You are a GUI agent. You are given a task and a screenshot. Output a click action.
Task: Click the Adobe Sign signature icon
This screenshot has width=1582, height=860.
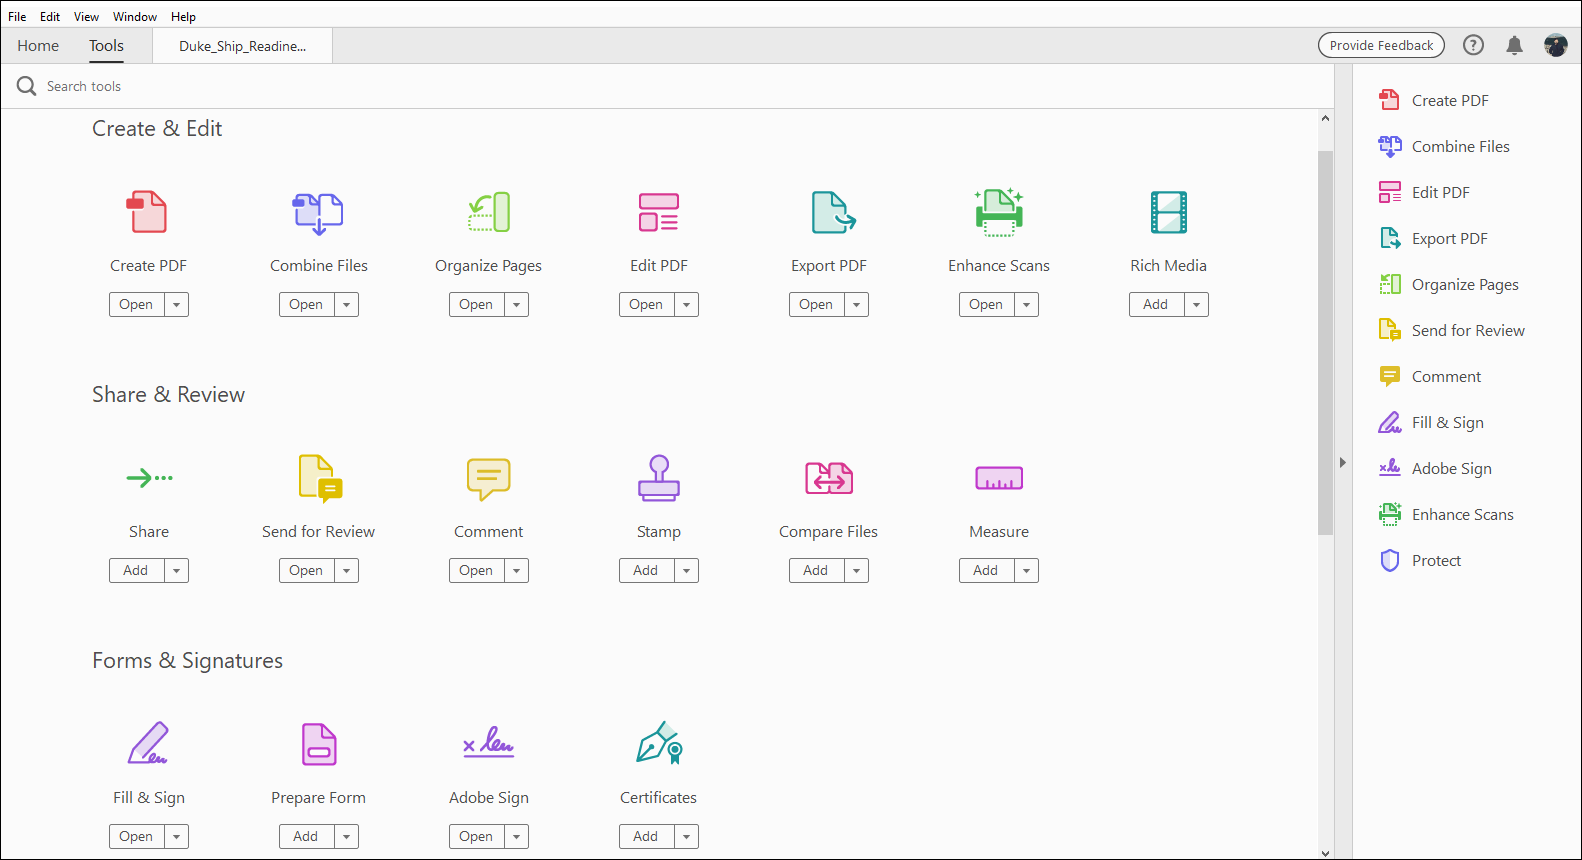489,742
